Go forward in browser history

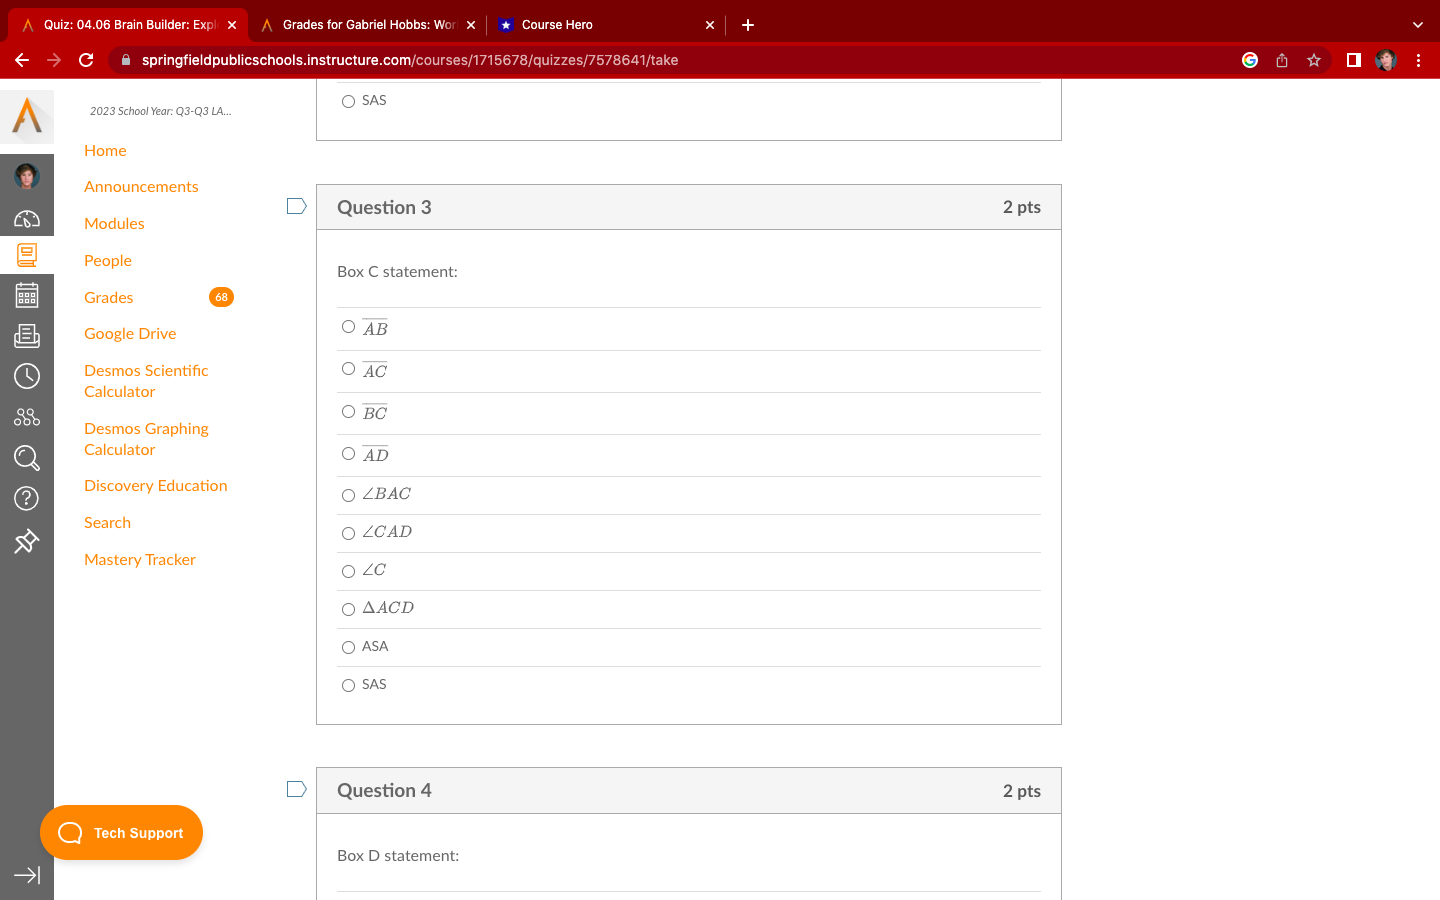tap(54, 60)
